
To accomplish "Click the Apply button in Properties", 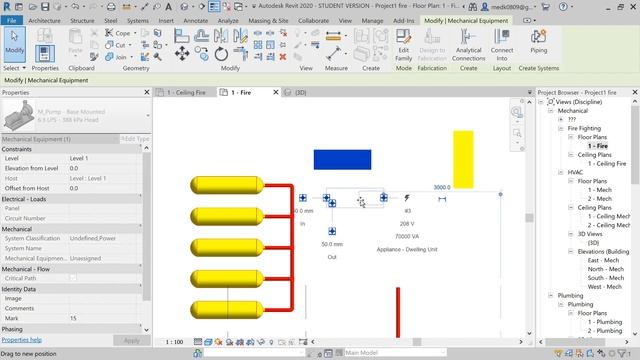I will coord(131,340).
